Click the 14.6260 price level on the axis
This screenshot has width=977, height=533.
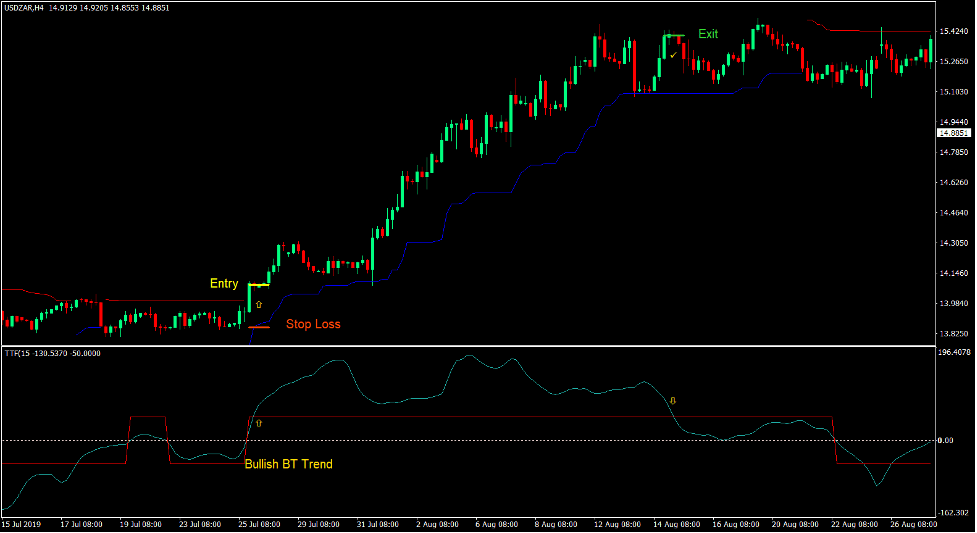[x=953, y=183]
